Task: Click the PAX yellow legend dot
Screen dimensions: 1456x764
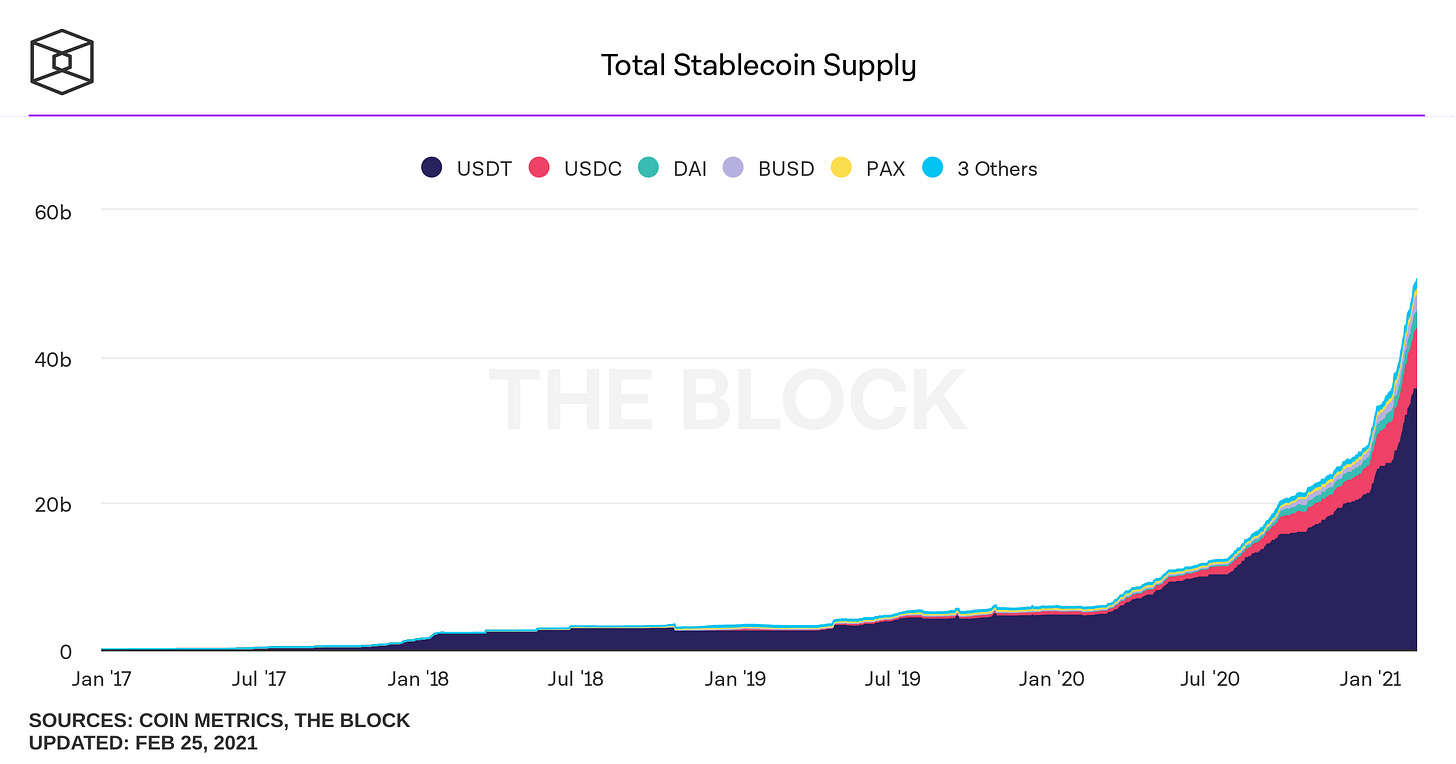Action: tap(842, 168)
